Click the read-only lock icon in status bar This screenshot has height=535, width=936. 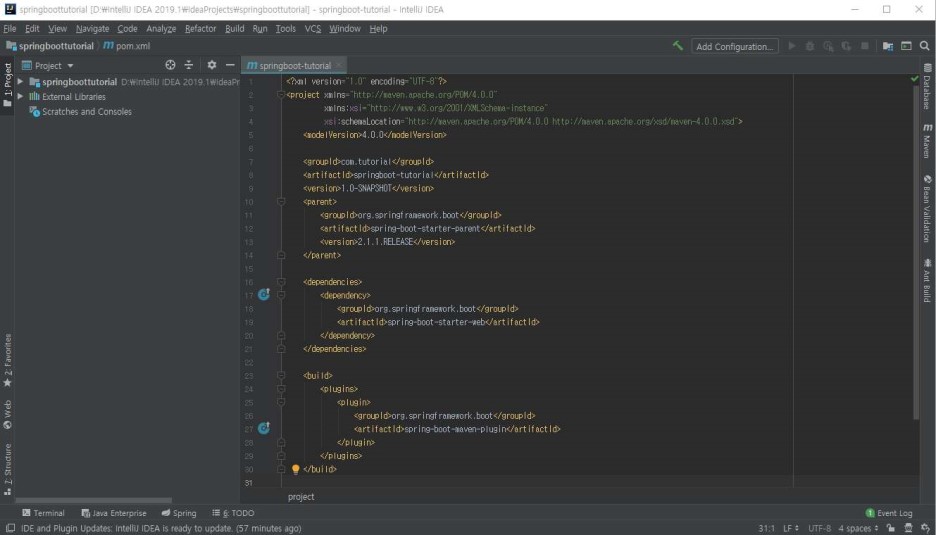pos(891,528)
